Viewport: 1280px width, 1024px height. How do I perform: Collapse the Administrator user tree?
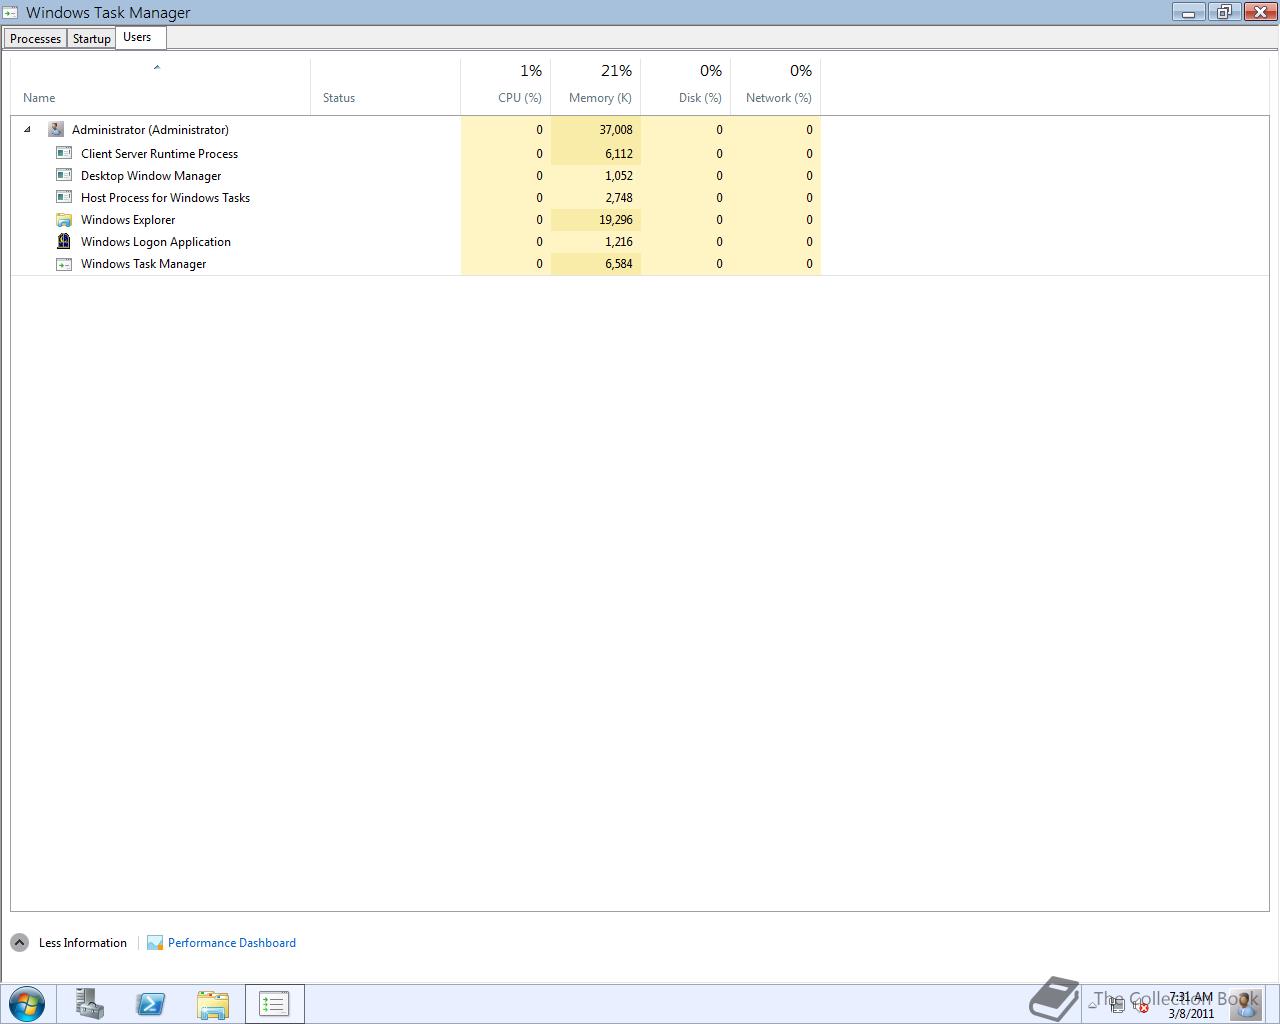click(27, 129)
